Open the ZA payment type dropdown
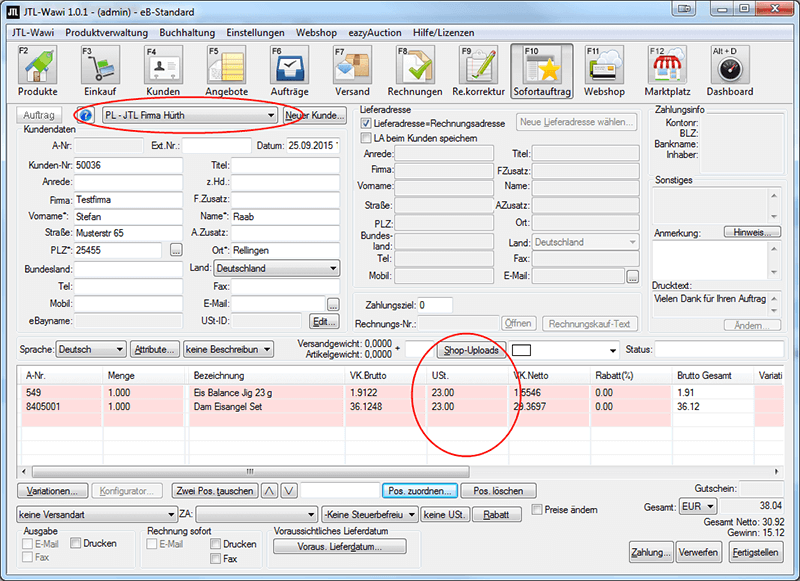The width and height of the screenshot is (800, 581). click(x=256, y=514)
